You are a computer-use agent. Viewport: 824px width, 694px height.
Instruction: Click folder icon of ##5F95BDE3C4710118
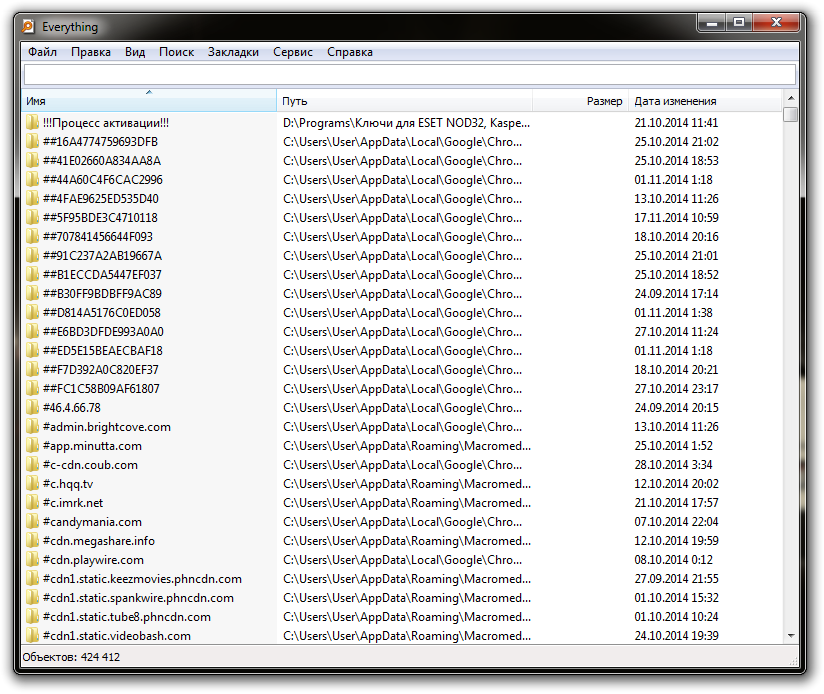click(33, 217)
